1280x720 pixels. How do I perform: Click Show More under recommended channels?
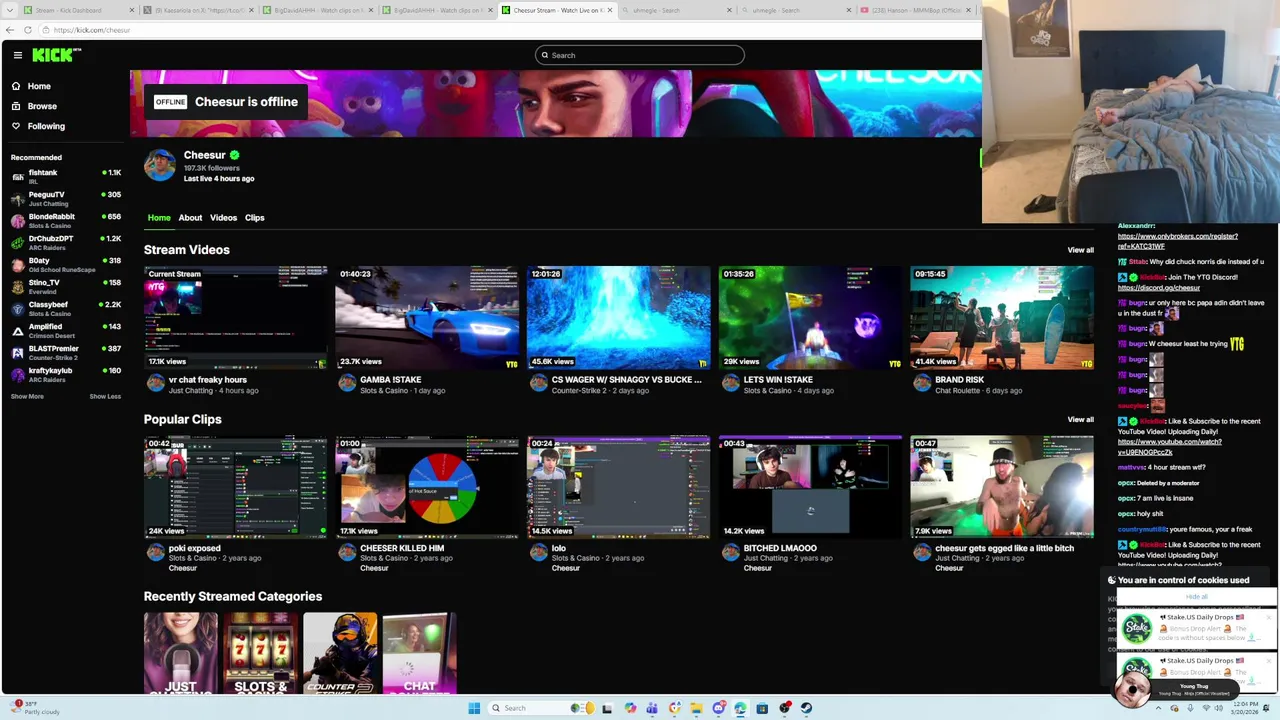[x=27, y=396]
